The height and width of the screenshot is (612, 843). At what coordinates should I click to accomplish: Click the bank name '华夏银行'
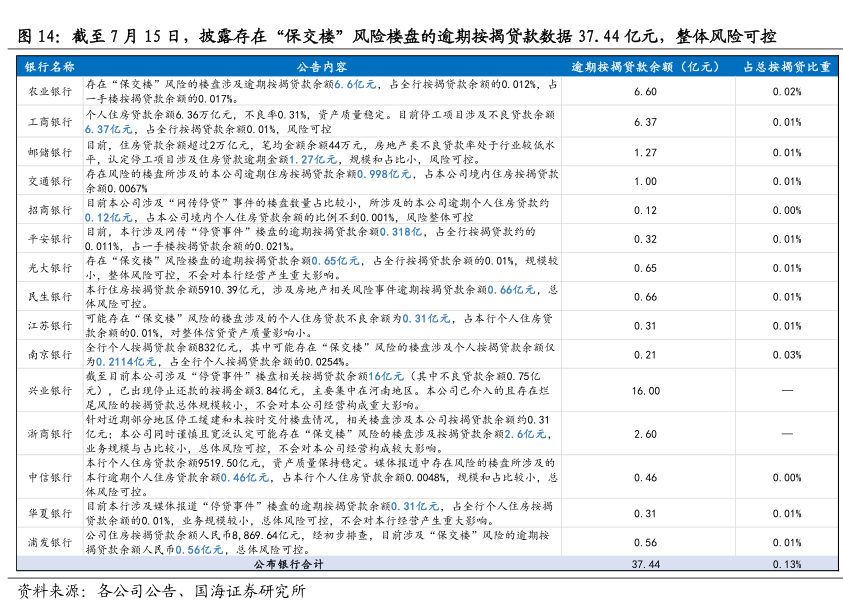click(x=50, y=514)
